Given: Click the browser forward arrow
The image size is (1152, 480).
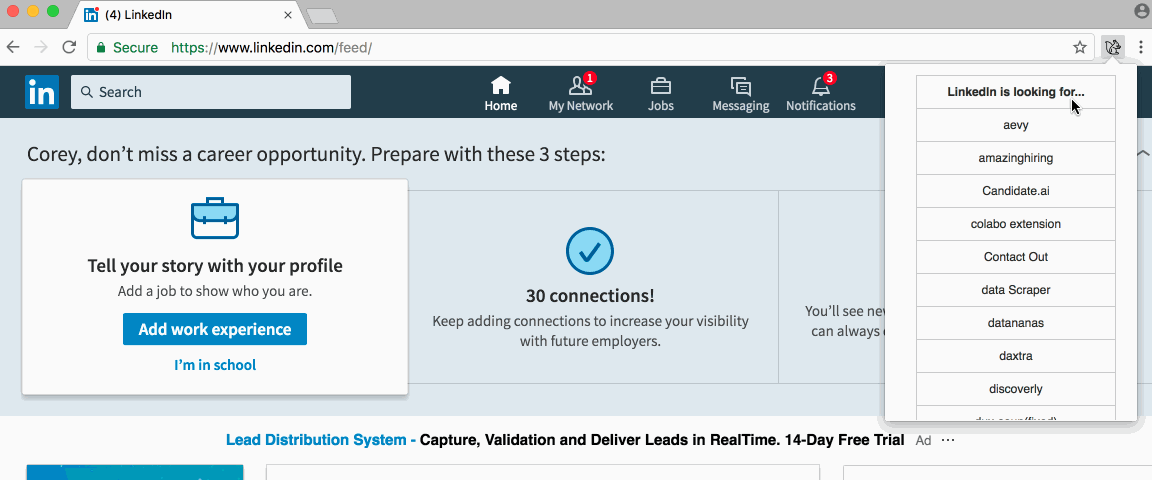Looking at the screenshot, I should click(41, 47).
